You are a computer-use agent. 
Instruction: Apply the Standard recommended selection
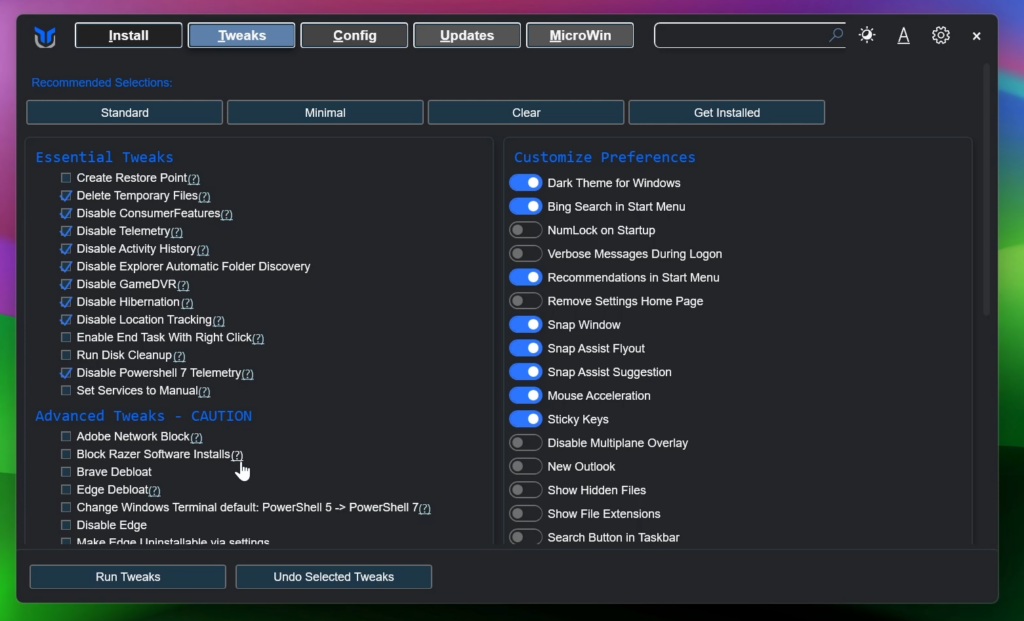click(x=125, y=113)
